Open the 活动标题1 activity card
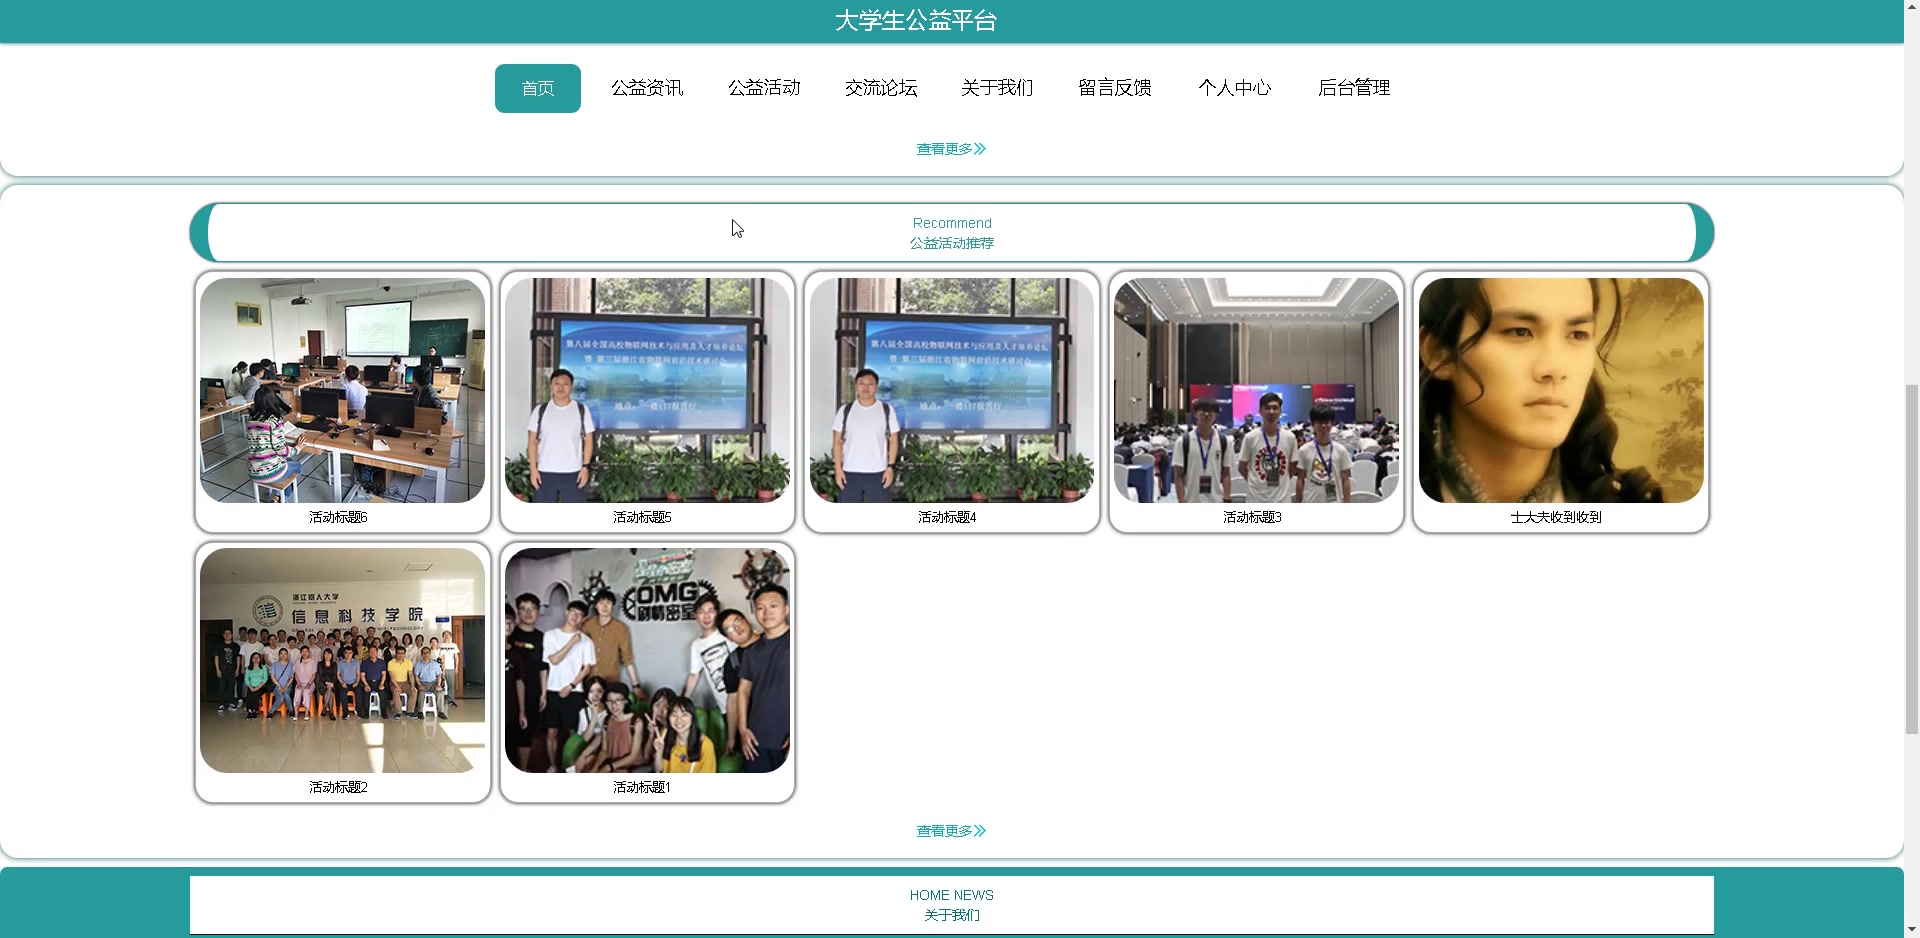Screen dimensions: 1920x938 647,671
